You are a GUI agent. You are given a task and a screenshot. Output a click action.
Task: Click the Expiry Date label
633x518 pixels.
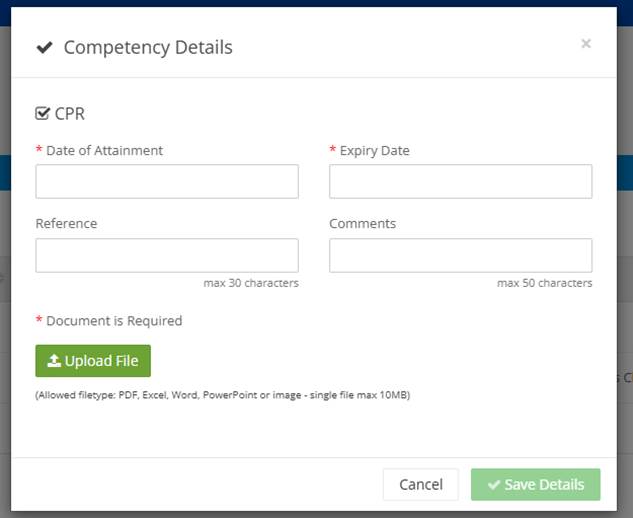click(x=374, y=150)
